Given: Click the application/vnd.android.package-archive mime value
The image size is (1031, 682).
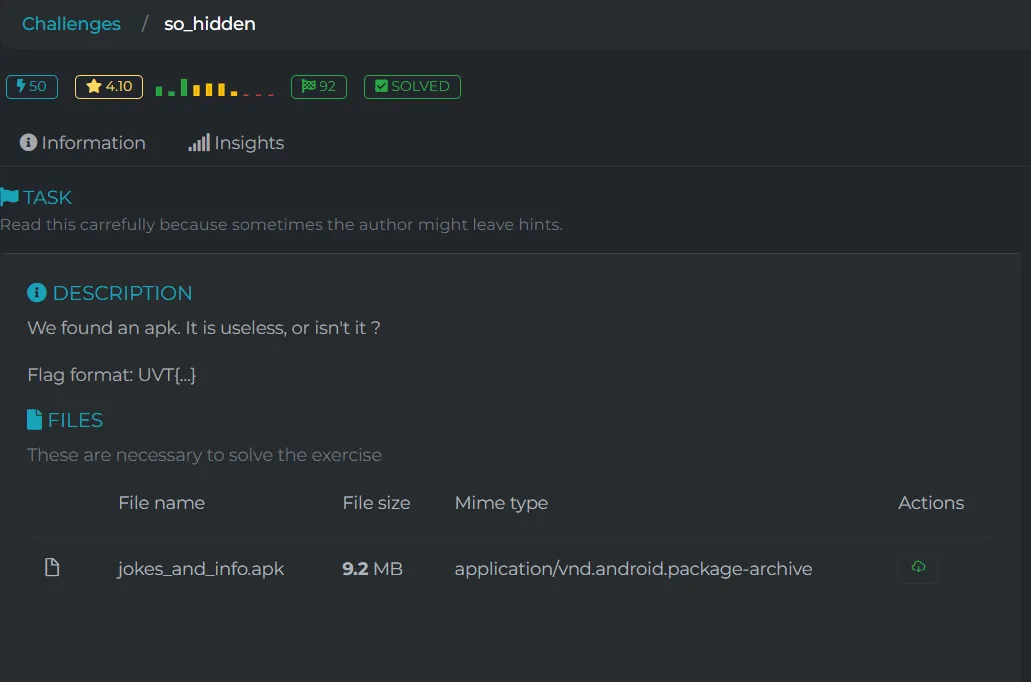Looking at the screenshot, I should click(633, 568).
